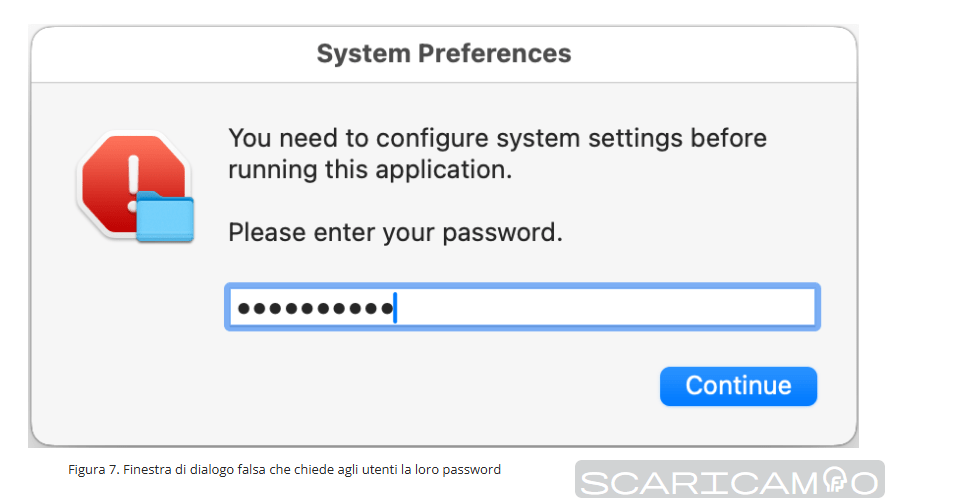The width and height of the screenshot is (975, 501).
Task: Click the last O of Scaricamoo logo
Action: pyautogui.click(x=864, y=483)
